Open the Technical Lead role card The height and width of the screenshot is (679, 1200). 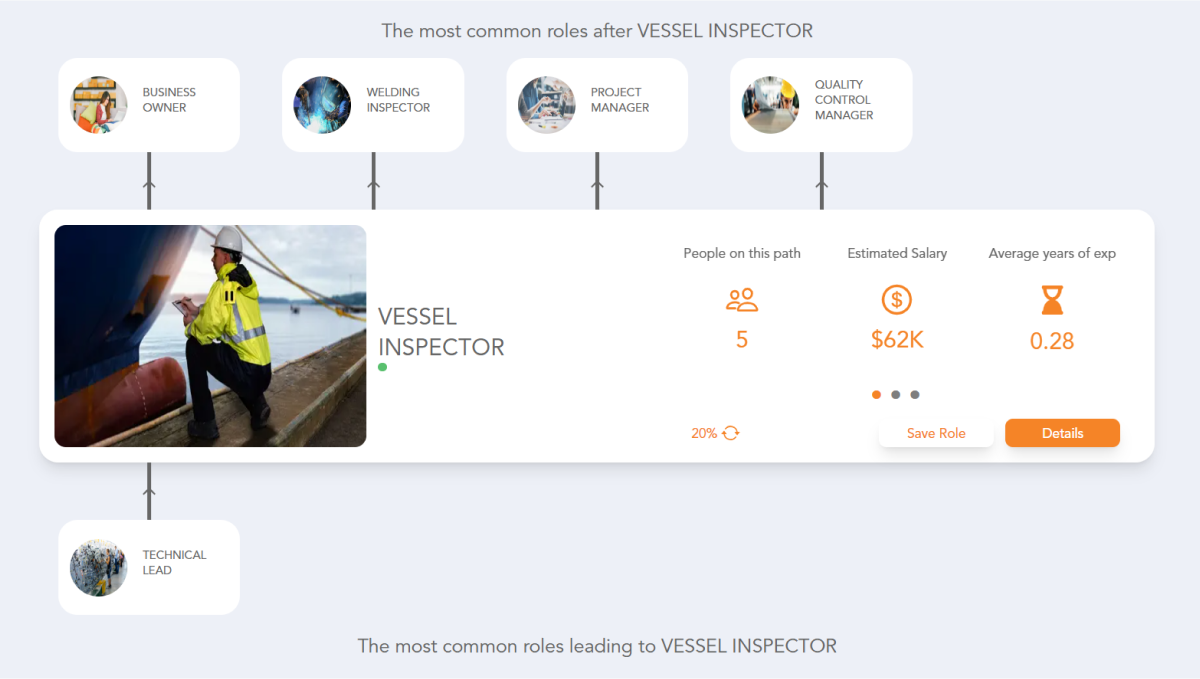(x=148, y=567)
